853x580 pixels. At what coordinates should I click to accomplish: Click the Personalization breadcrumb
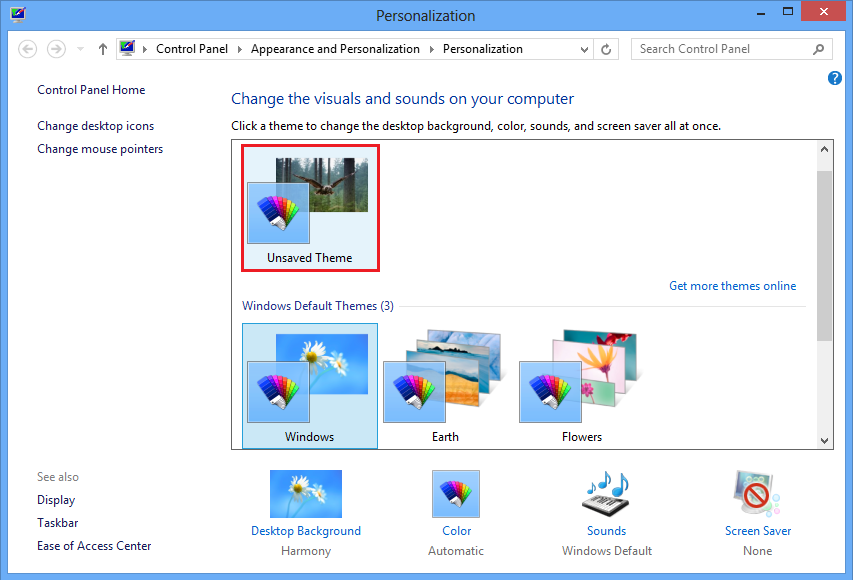pos(483,49)
